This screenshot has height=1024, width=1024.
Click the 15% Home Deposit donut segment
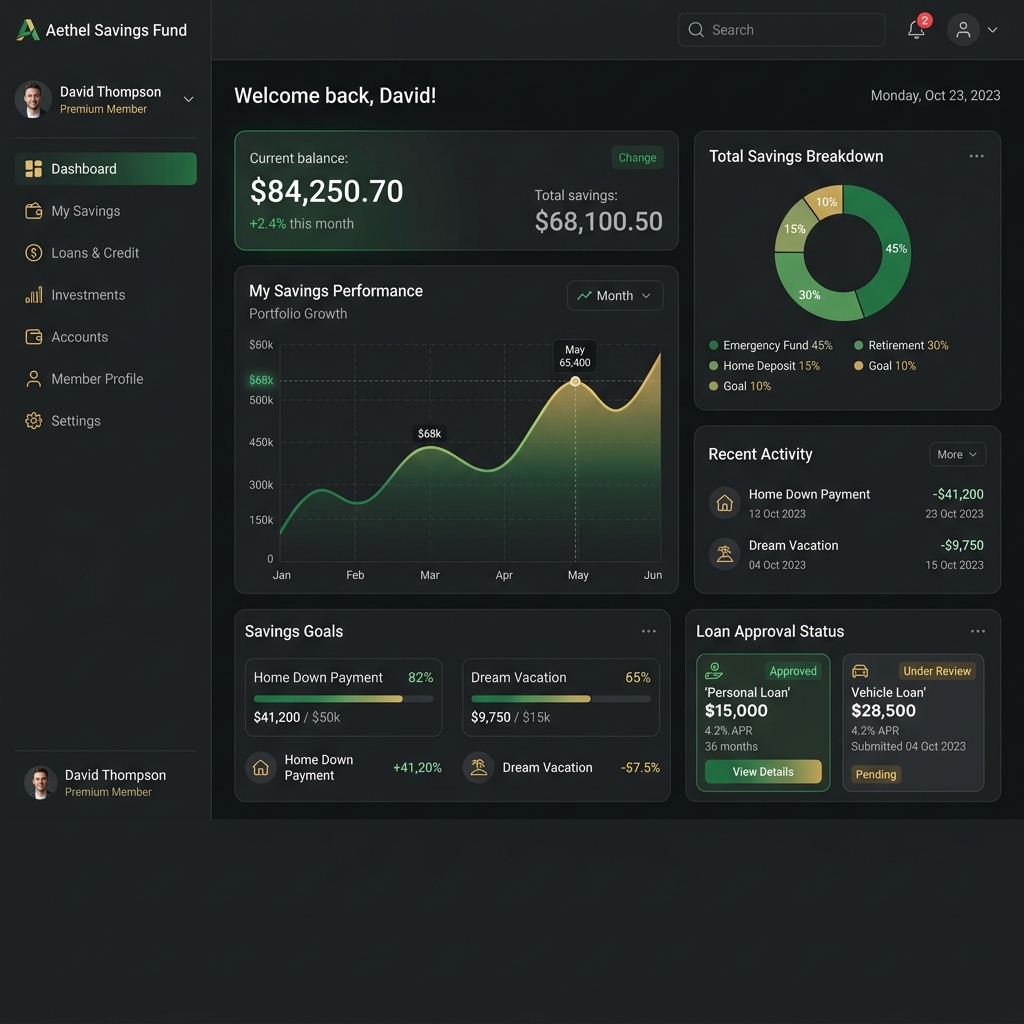point(793,228)
